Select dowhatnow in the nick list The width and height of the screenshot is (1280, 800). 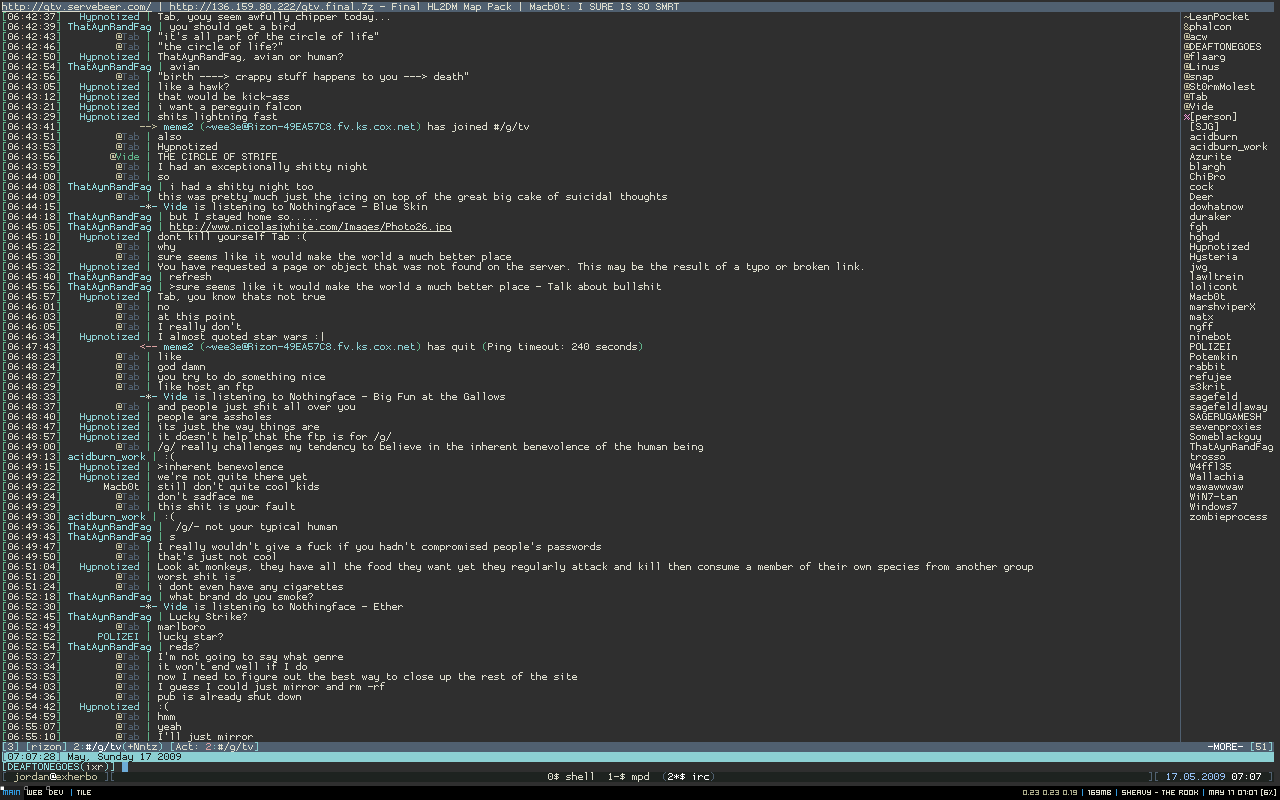tap(1216, 207)
